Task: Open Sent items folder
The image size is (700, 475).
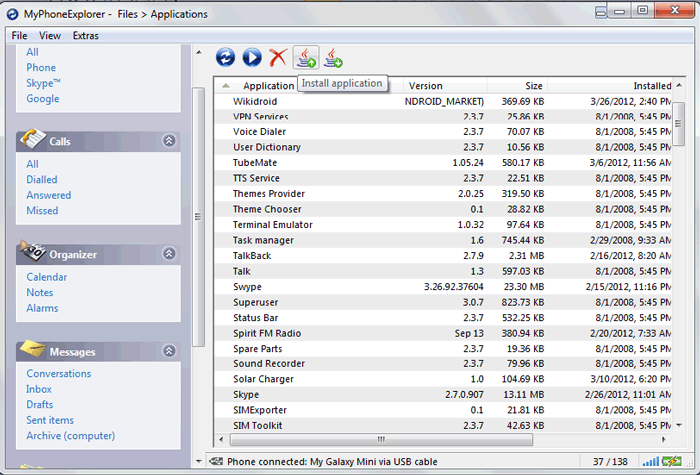Action: pyautogui.click(x=50, y=420)
